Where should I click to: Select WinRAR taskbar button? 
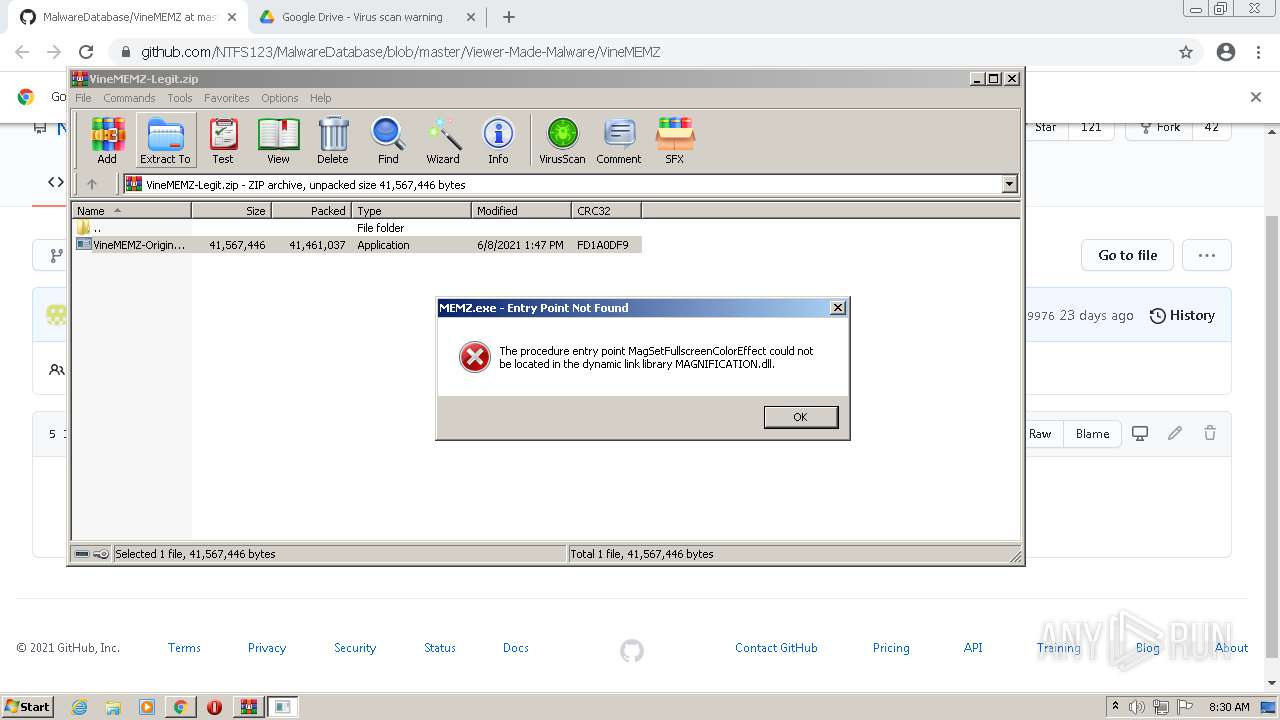pos(248,707)
